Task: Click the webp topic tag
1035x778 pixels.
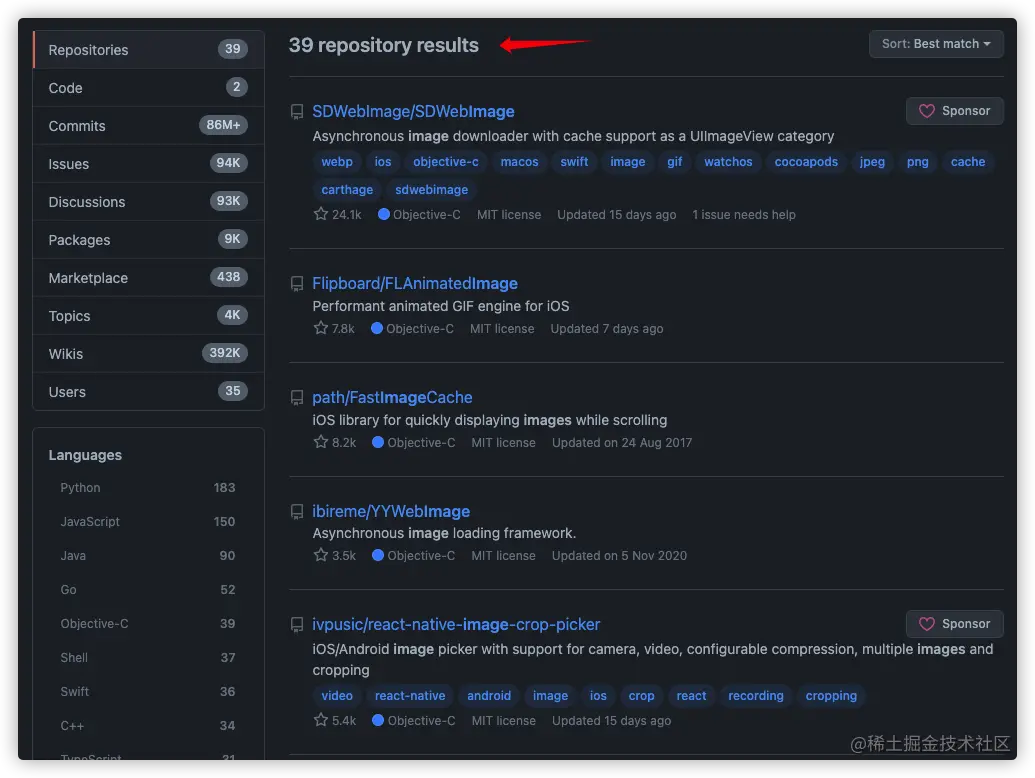Action: (x=337, y=162)
